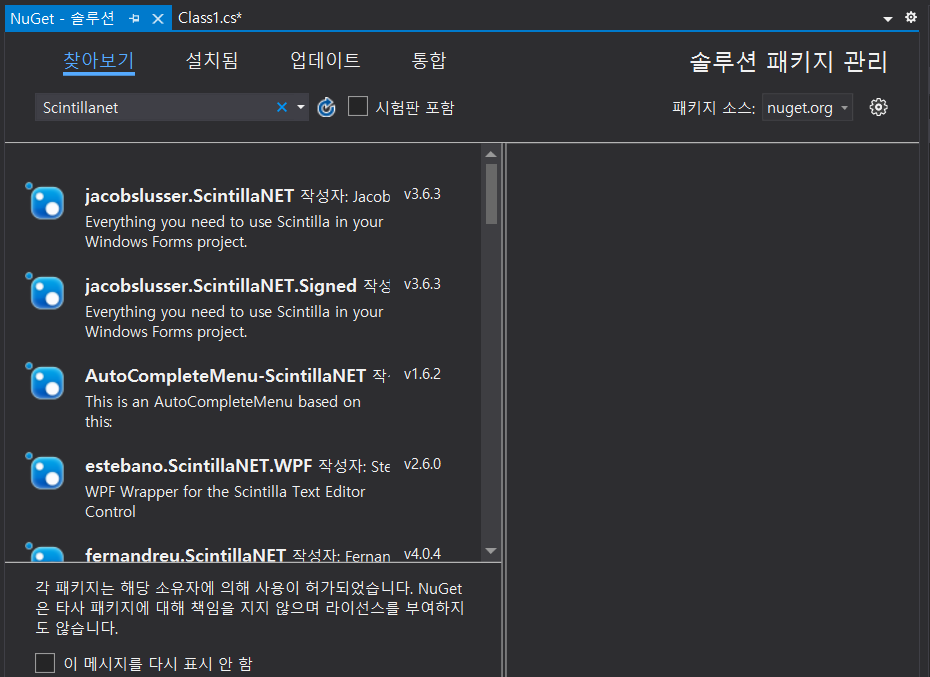Click version v1.6.2 of AutoCompleteMenu-ScintillaNET

422,374
